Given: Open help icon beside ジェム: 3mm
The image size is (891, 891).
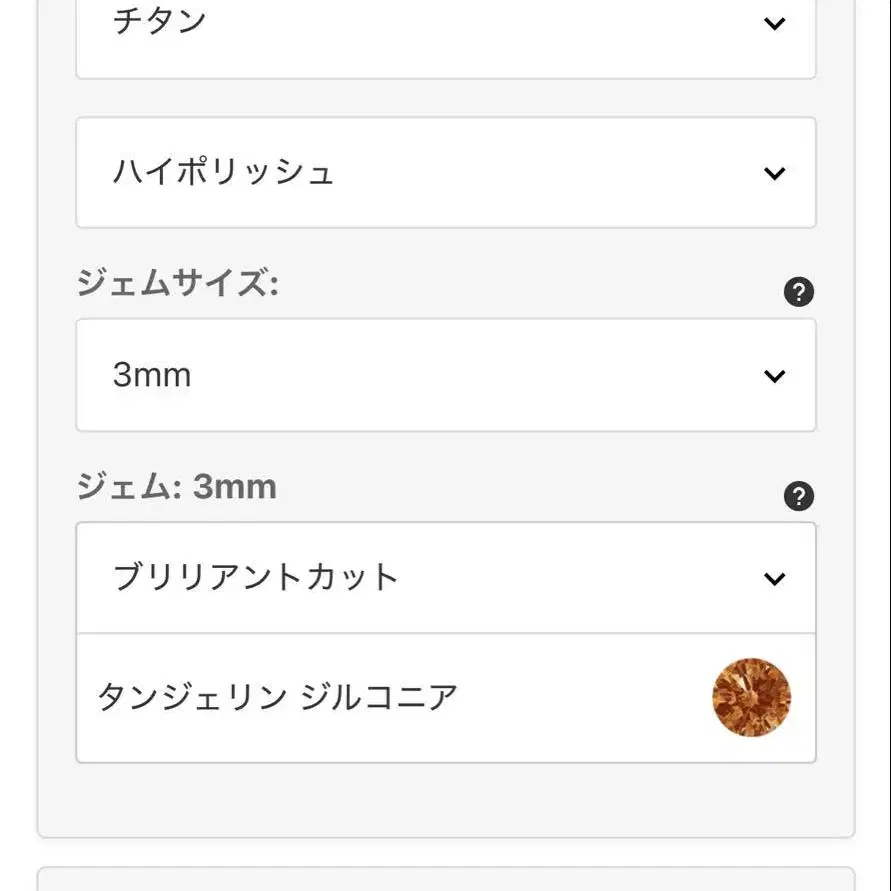Looking at the screenshot, I should (798, 496).
